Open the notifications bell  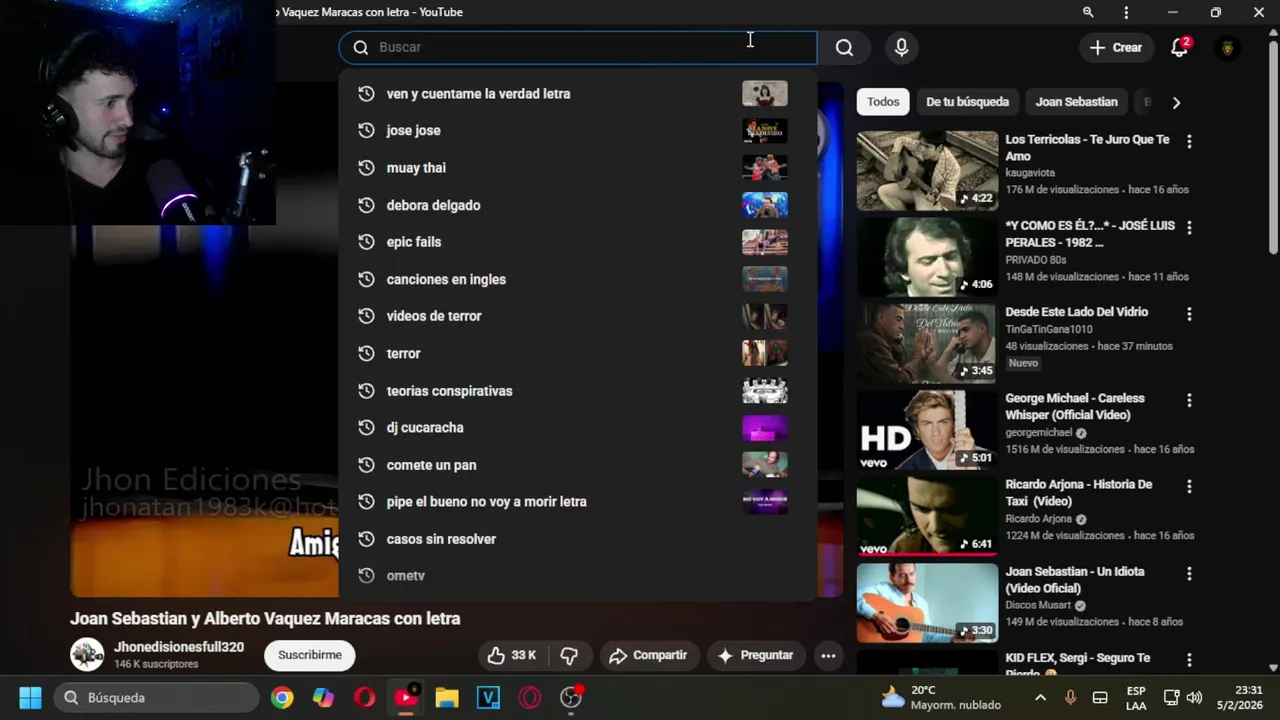point(1180,47)
